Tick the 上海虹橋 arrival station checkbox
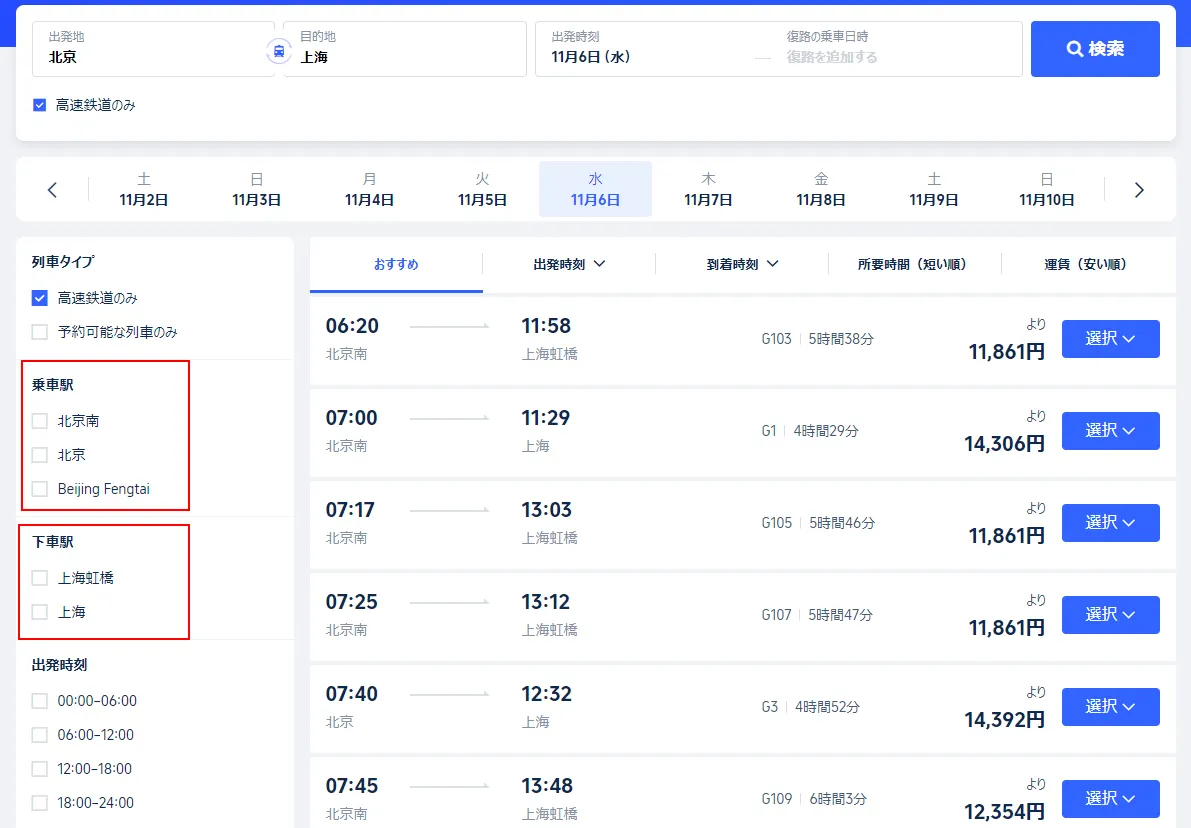The width and height of the screenshot is (1191, 828). click(x=40, y=578)
